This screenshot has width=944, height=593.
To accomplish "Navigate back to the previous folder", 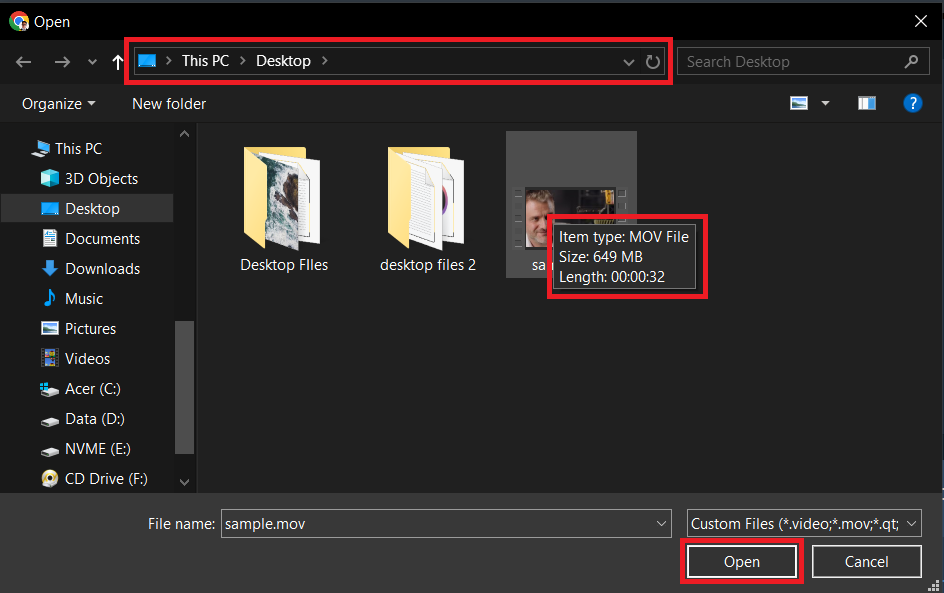I will coord(23,61).
